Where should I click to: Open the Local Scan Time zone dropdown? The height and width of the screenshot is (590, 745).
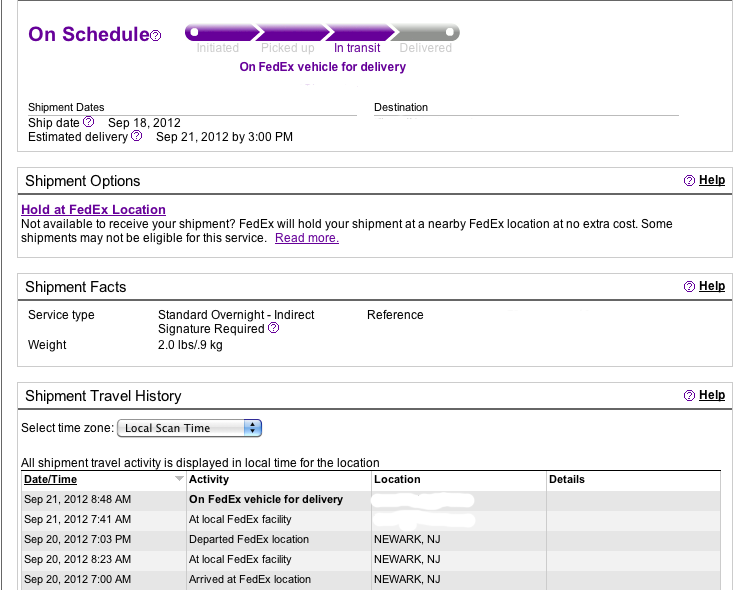tap(189, 428)
